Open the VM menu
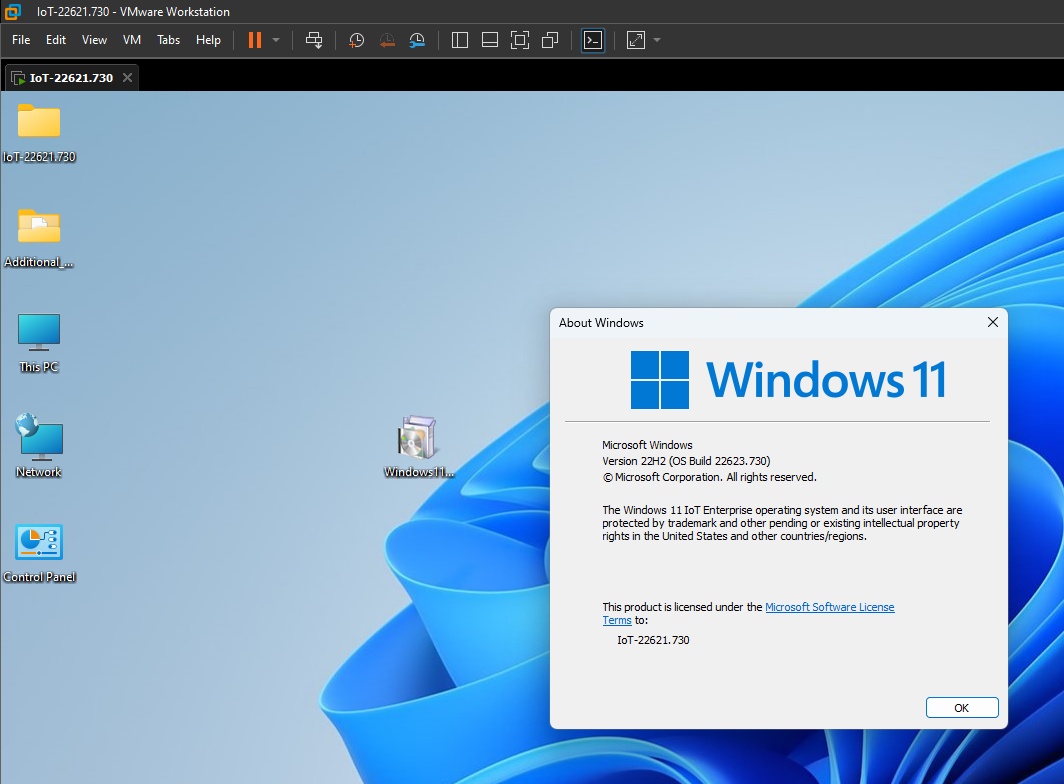The height and width of the screenshot is (784, 1064). click(x=132, y=40)
